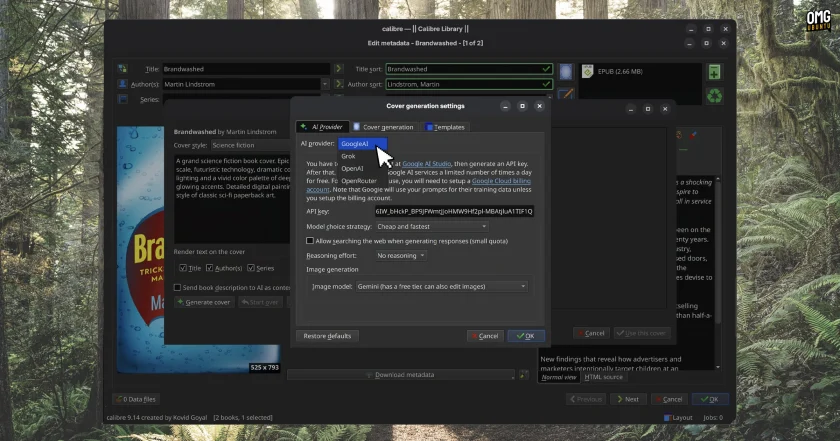Open the Model choice strategy dropdown
This screenshot has height=441, width=840.
point(432,227)
